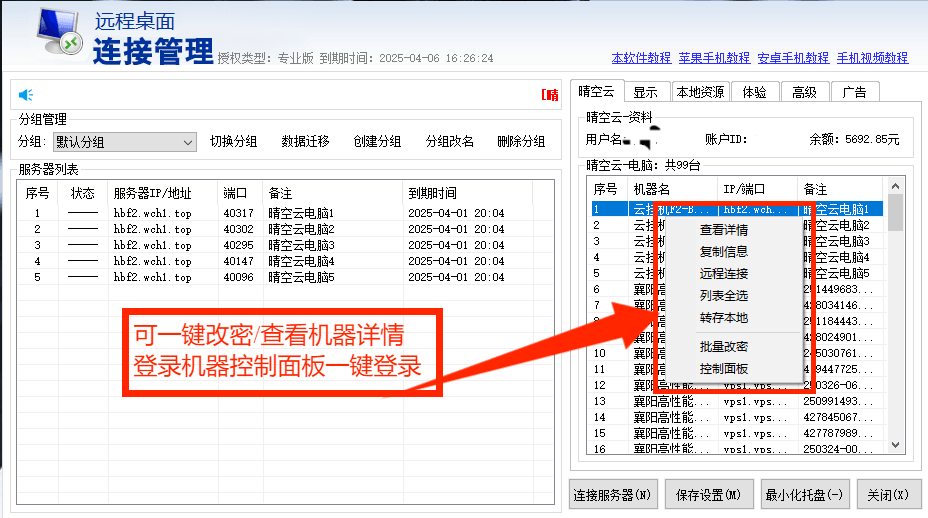Select server row 晴空云电脑3 in the list
This screenshot has height=518, width=928.
[300, 245]
